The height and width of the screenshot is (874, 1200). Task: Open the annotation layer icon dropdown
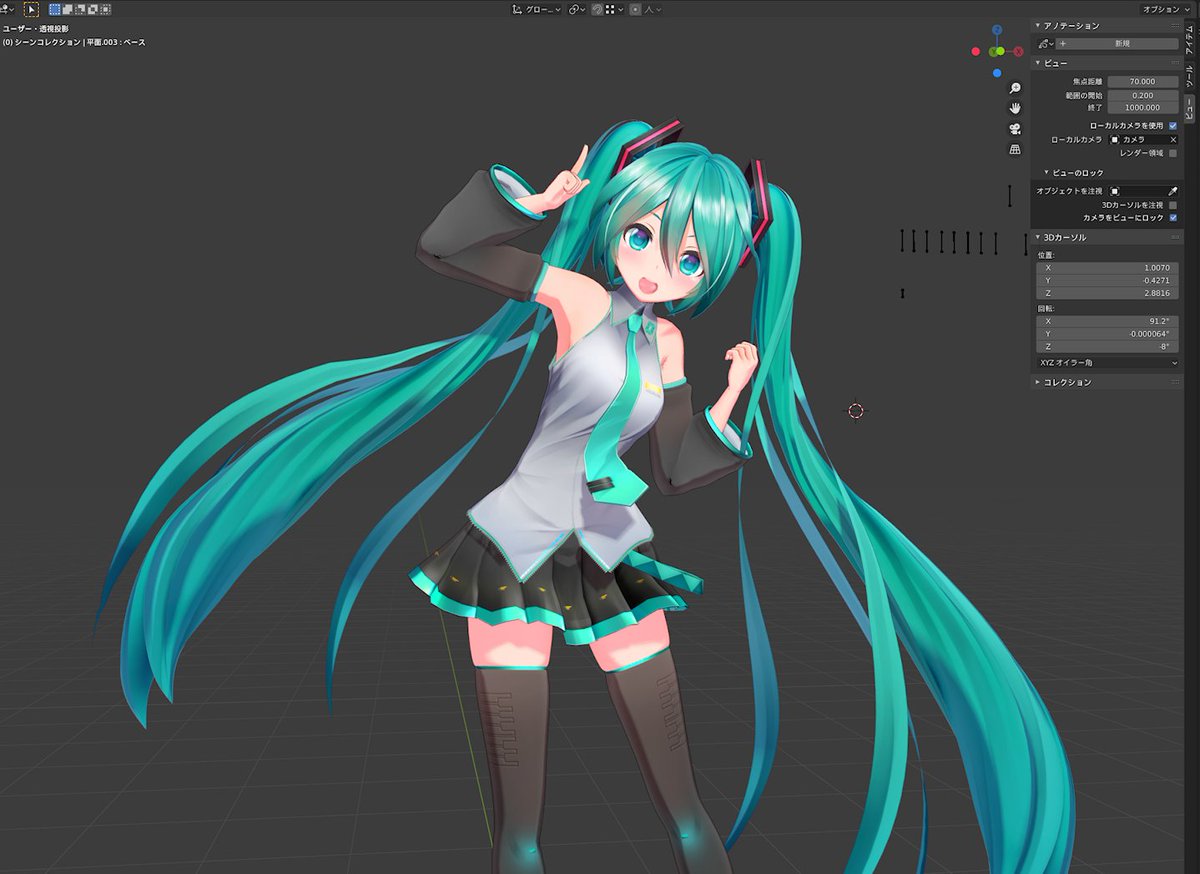[x=1046, y=44]
